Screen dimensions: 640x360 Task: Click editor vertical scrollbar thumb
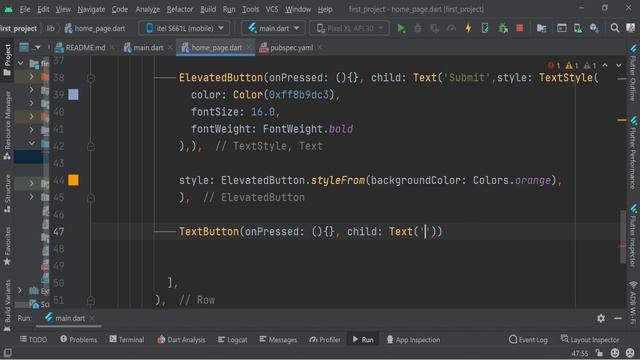click(623, 237)
